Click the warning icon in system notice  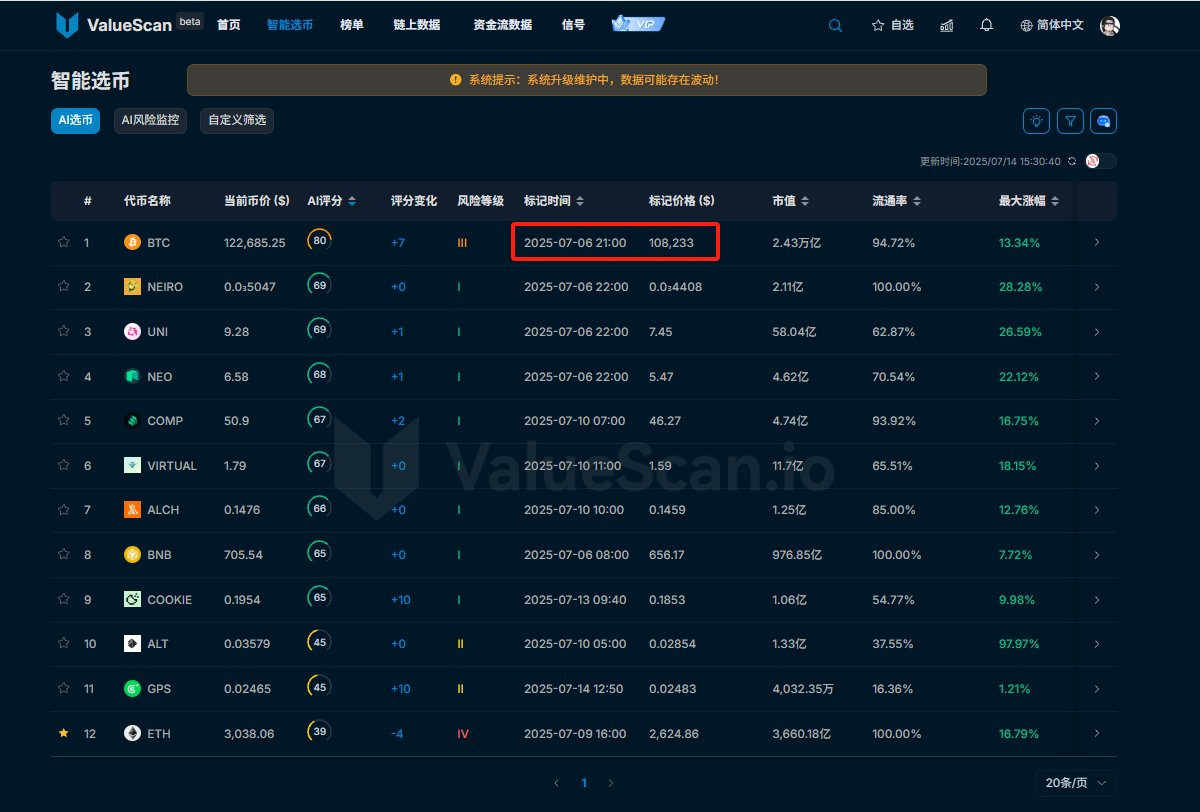click(x=456, y=80)
